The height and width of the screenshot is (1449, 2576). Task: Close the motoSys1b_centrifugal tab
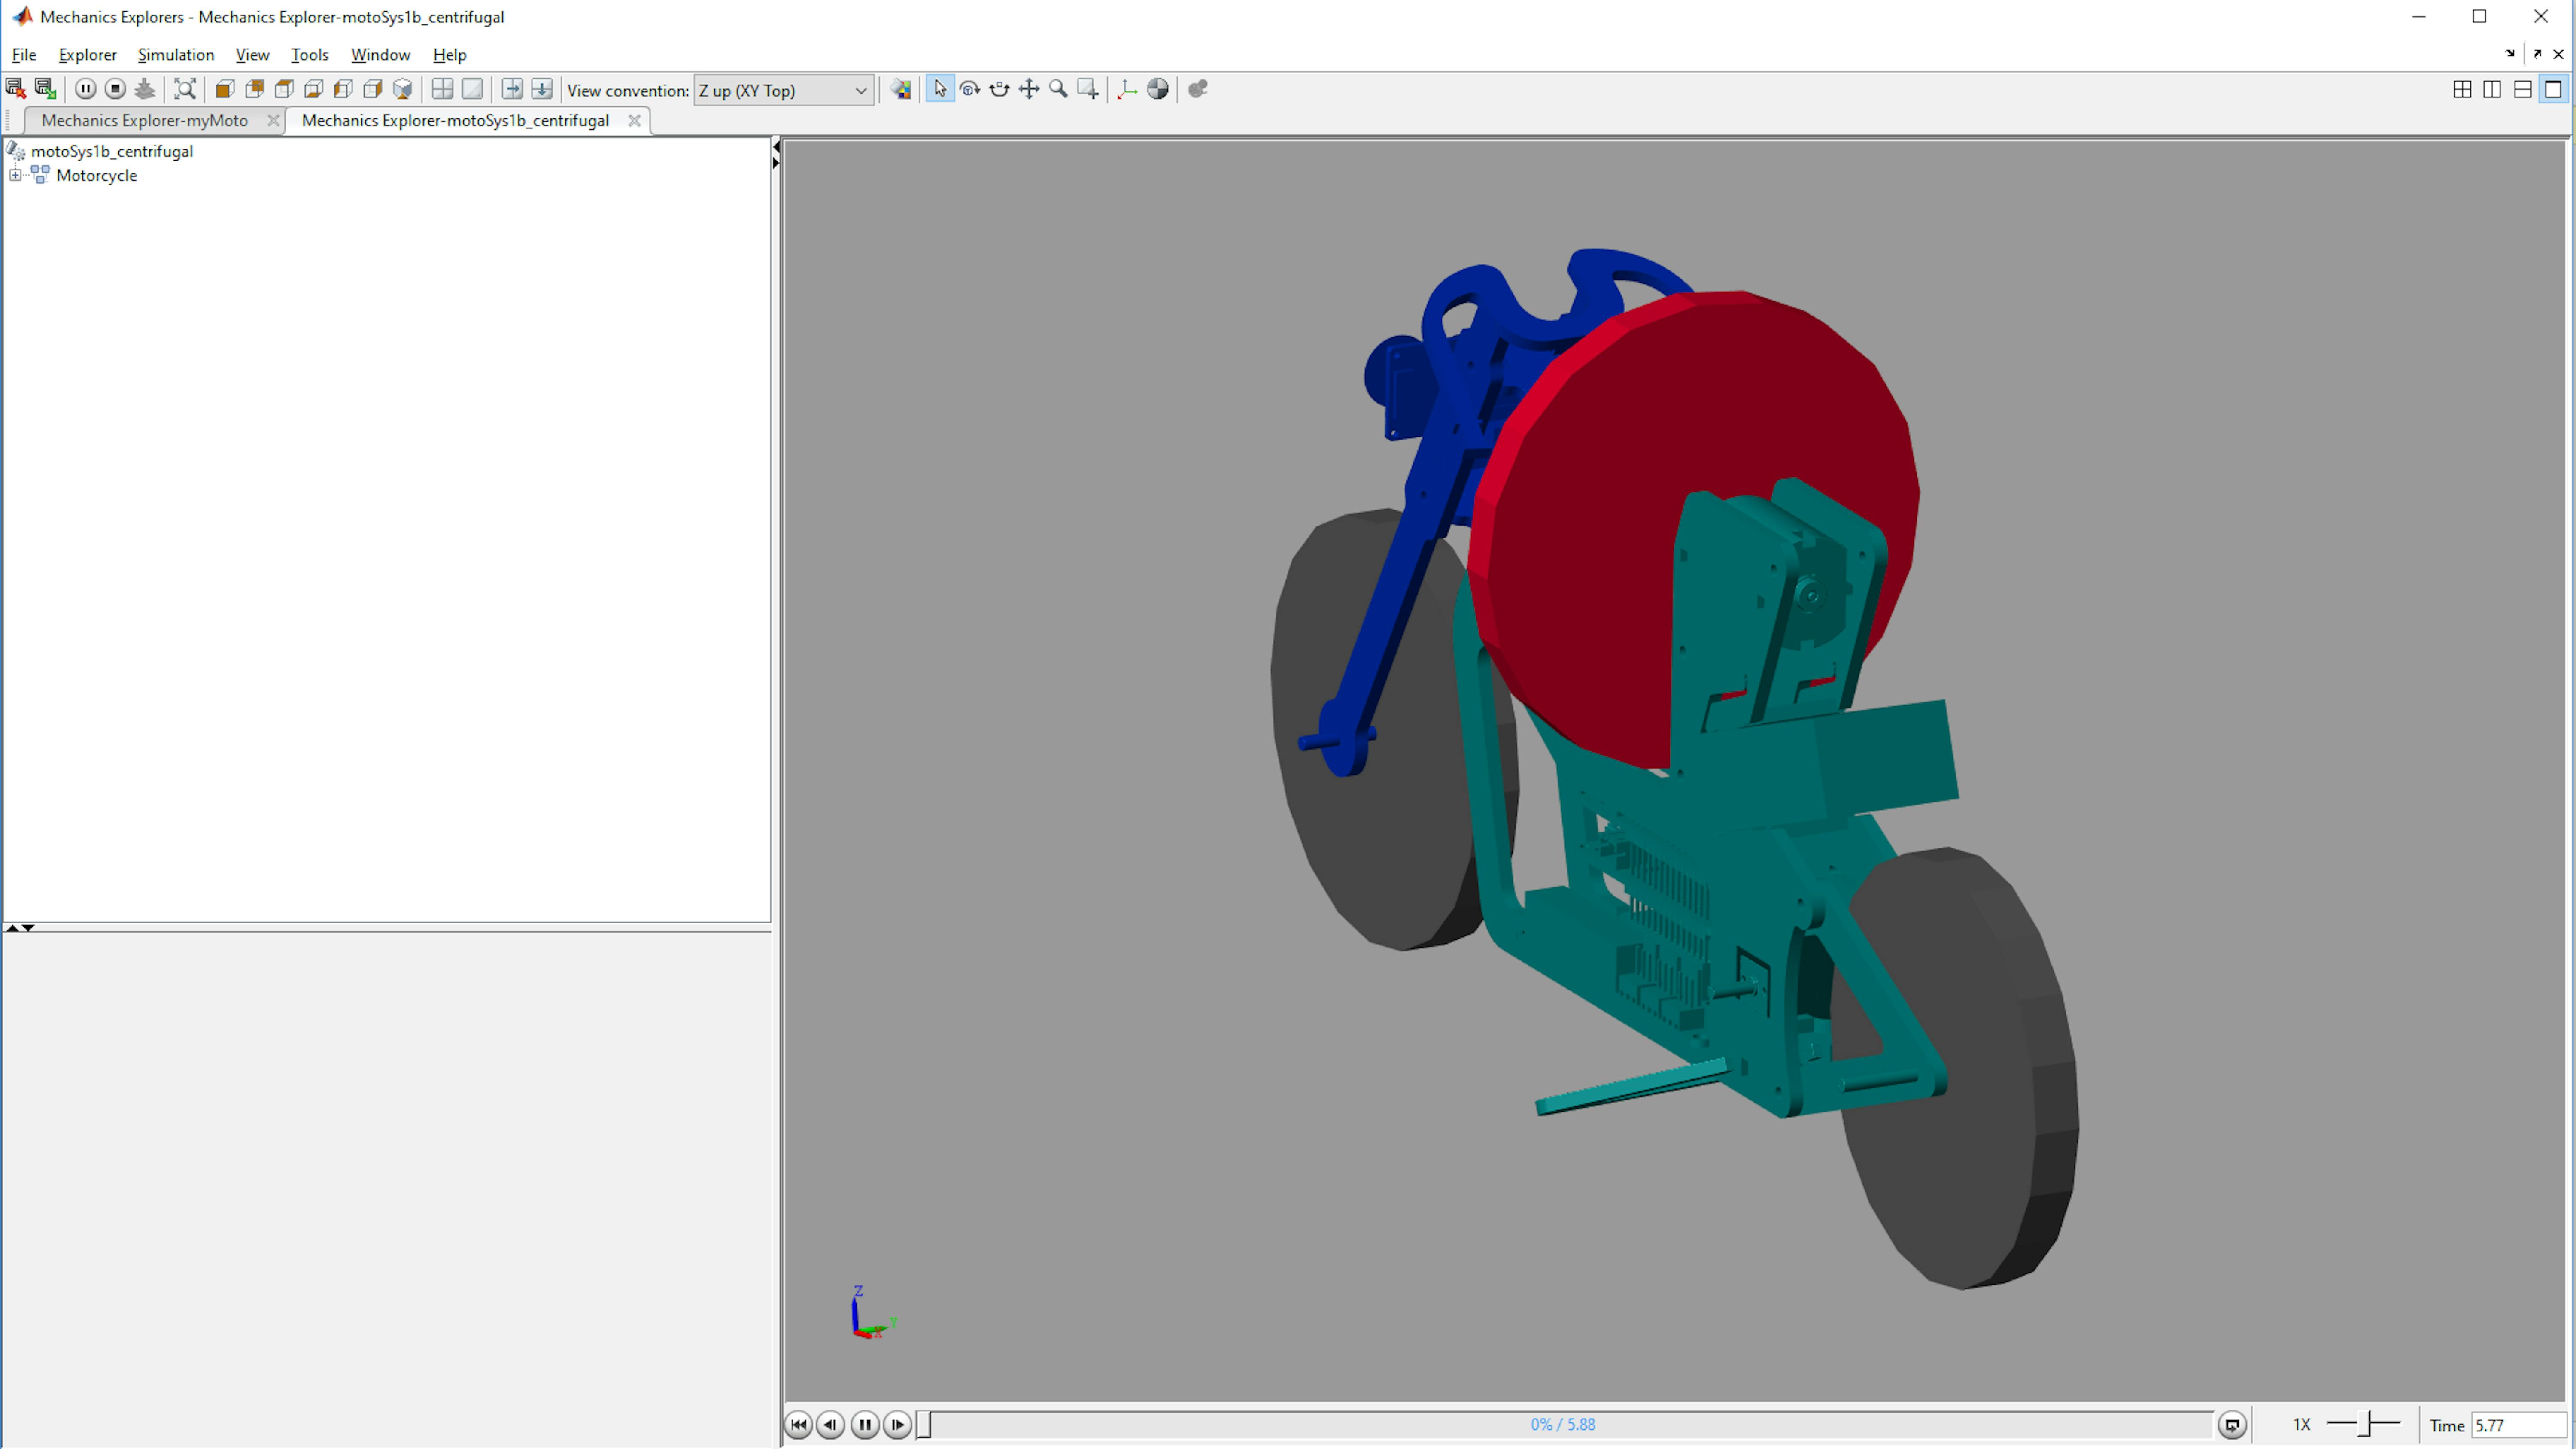(x=634, y=120)
